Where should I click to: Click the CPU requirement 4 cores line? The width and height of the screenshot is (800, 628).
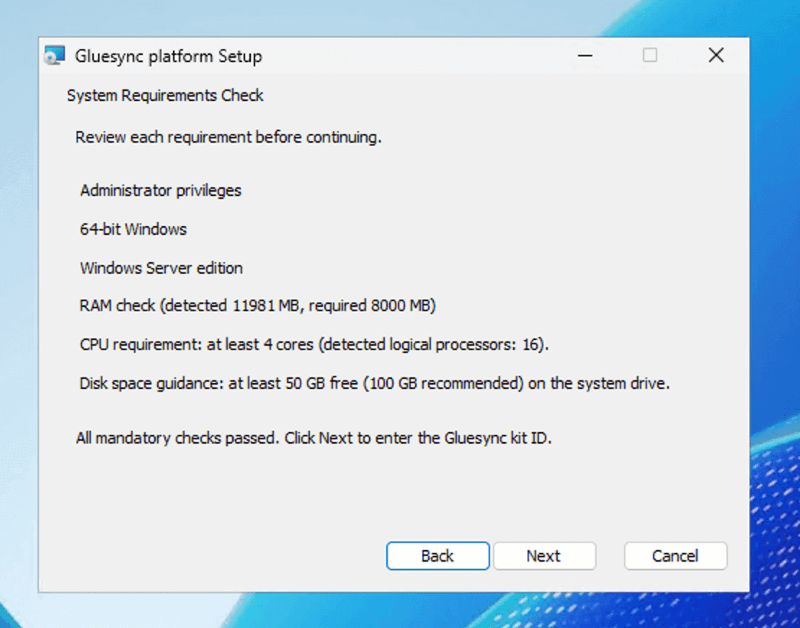(314, 344)
